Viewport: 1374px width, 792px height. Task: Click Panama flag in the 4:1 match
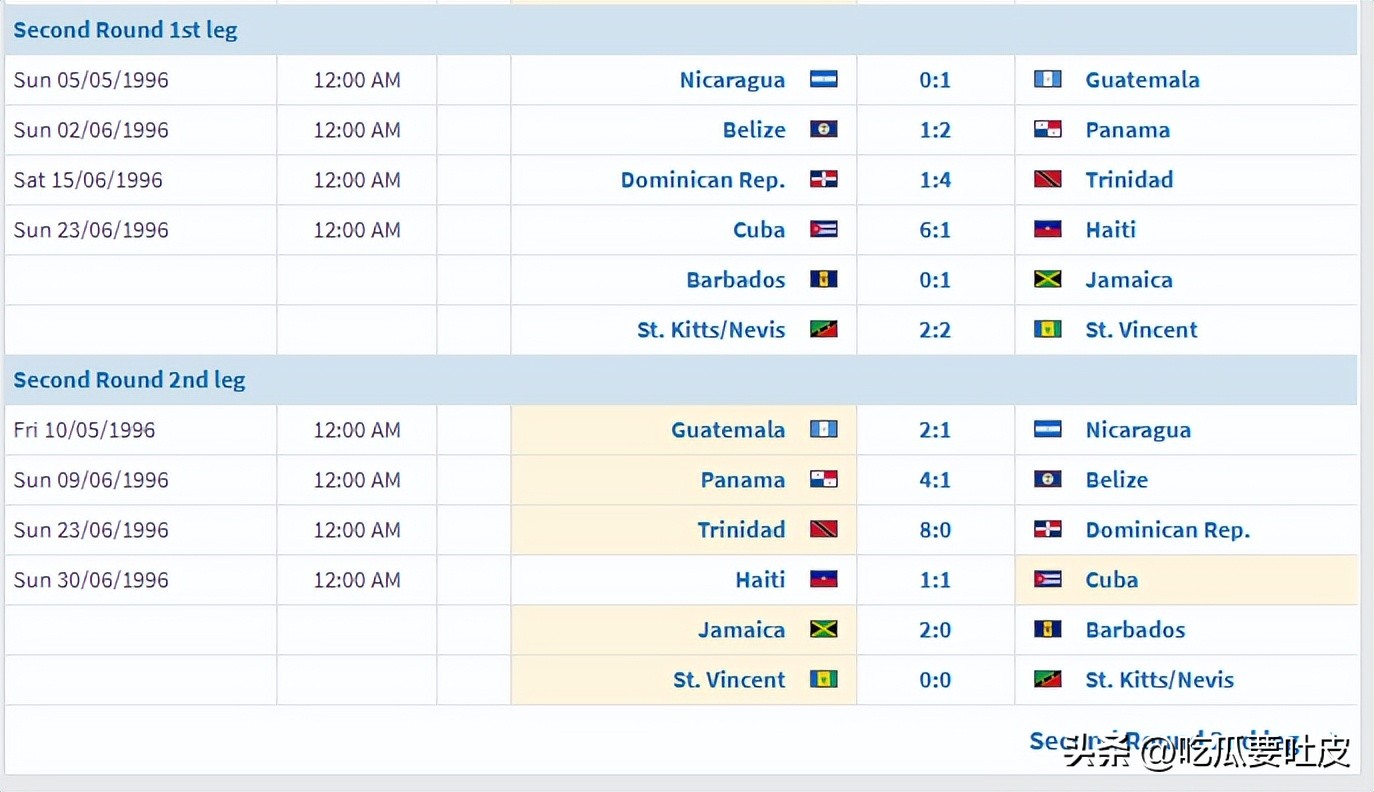pyautogui.click(x=824, y=480)
